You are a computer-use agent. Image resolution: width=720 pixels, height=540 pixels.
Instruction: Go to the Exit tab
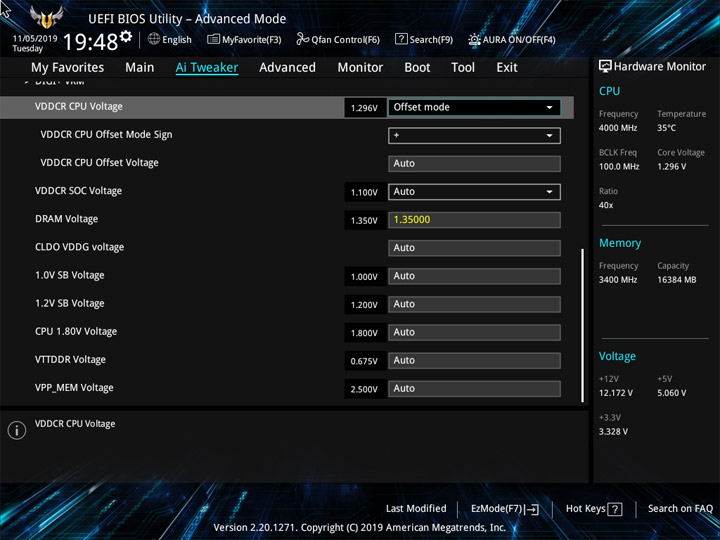click(x=507, y=68)
